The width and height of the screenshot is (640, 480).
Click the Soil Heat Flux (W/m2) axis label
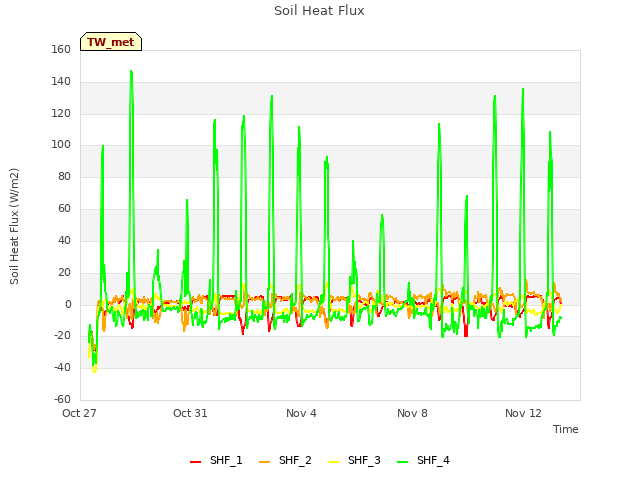tap(14, 226)
